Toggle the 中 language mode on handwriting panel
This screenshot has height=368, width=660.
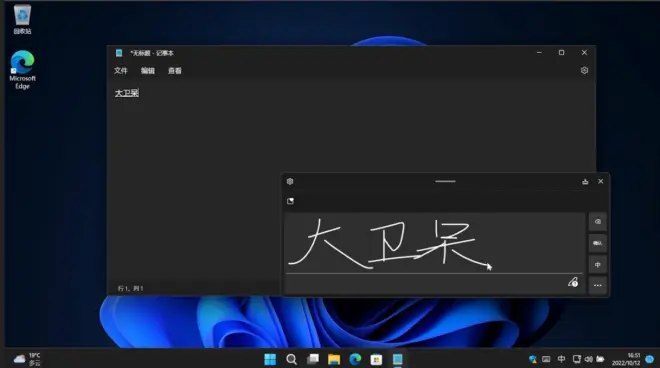coord(598,265)
